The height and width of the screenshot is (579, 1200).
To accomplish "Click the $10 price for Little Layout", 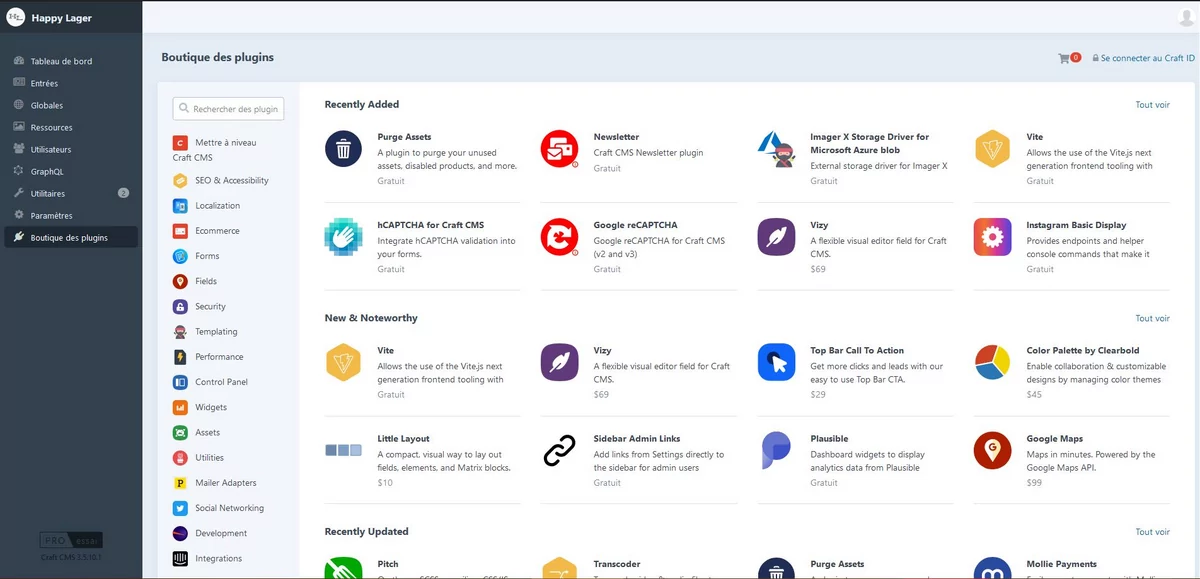I will pyautogui.click(x=385, y=483).
